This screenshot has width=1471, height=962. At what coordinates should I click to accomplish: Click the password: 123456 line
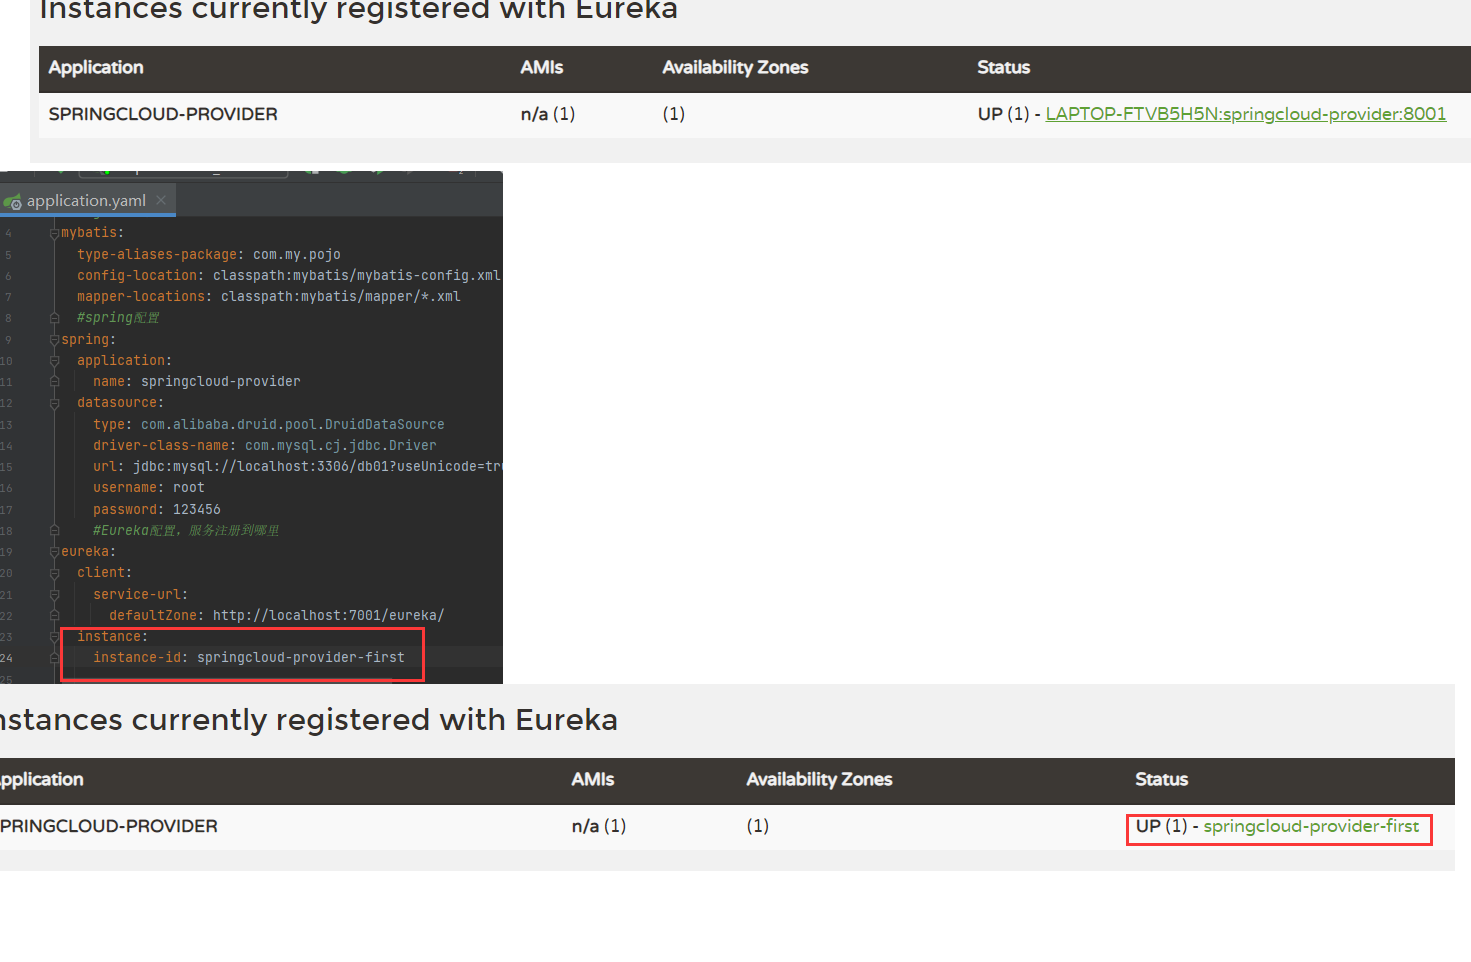(157, 510)
